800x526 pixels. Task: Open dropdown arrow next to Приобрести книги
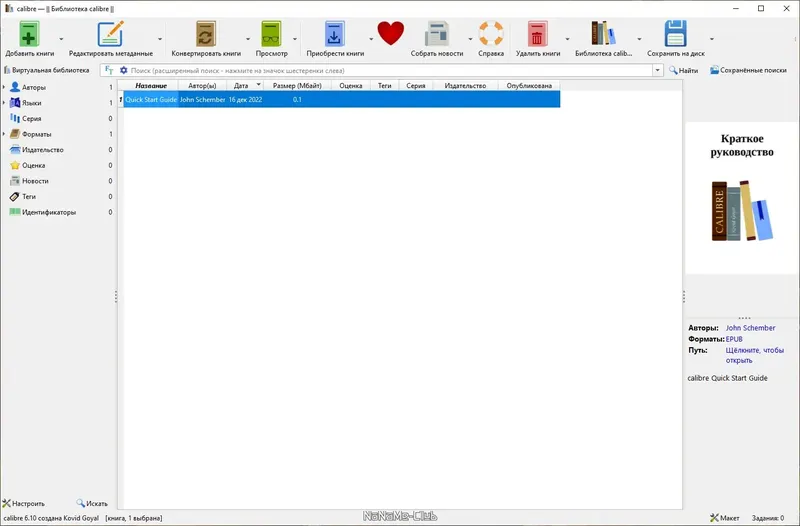[371, 39]
